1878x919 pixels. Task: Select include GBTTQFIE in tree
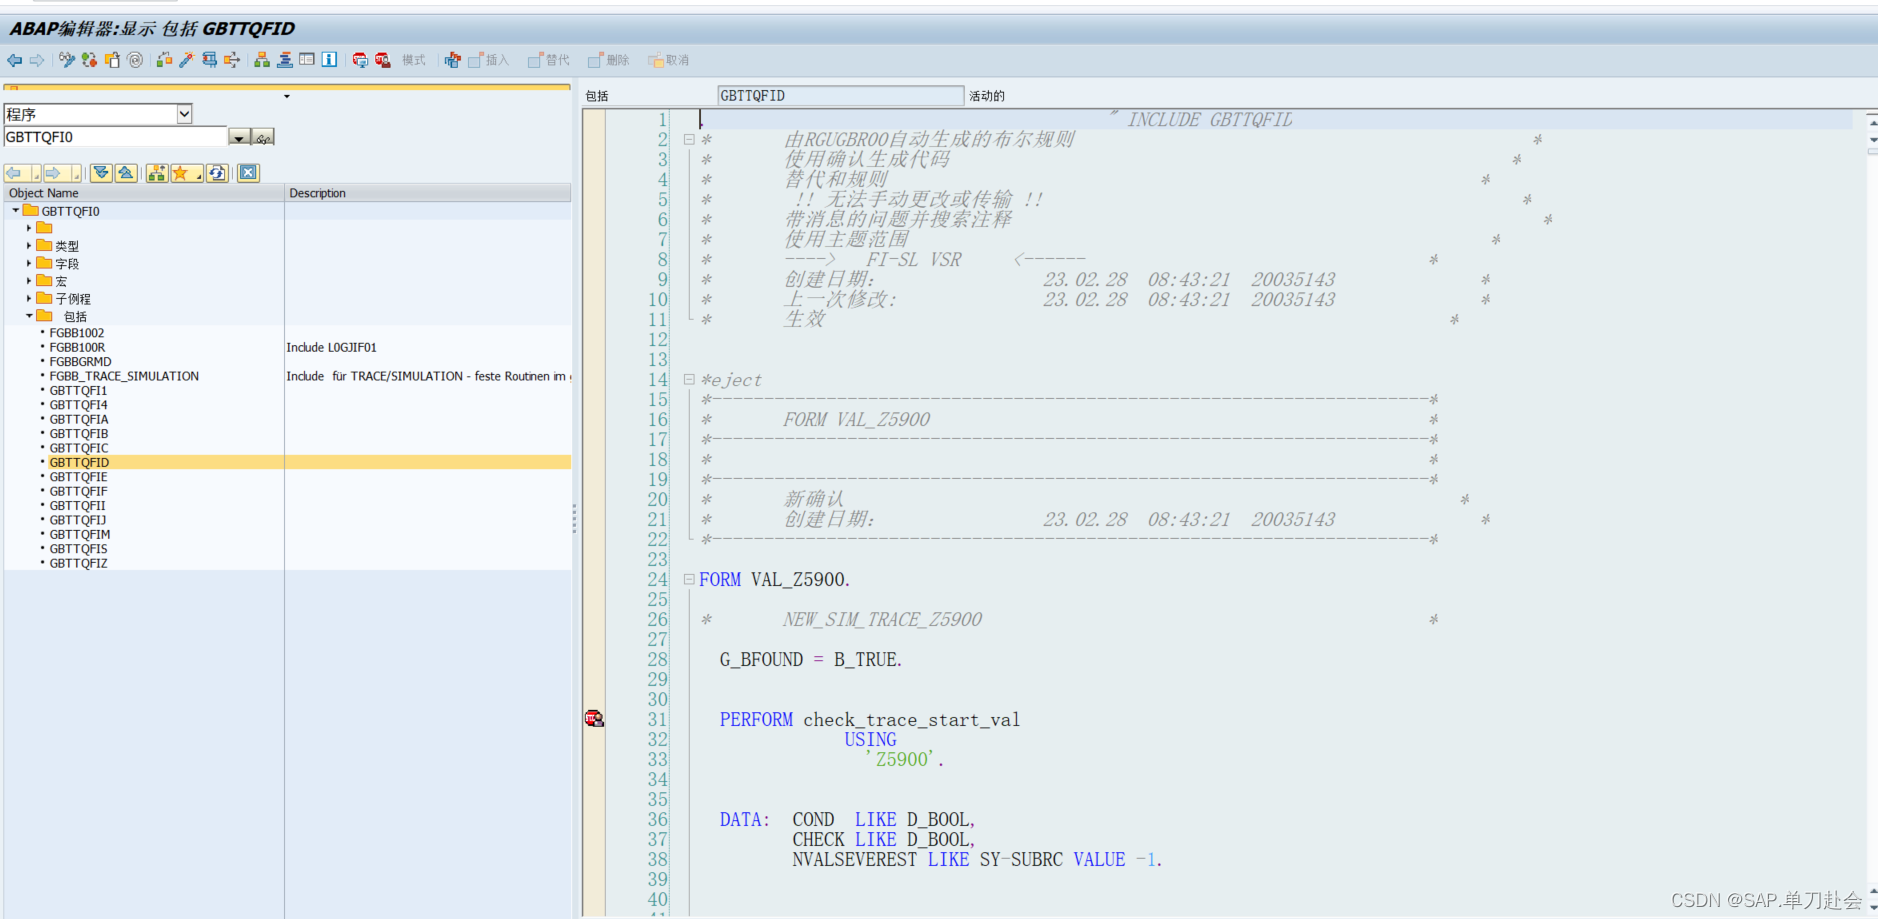pyautogui.click(x=78, y=477)
